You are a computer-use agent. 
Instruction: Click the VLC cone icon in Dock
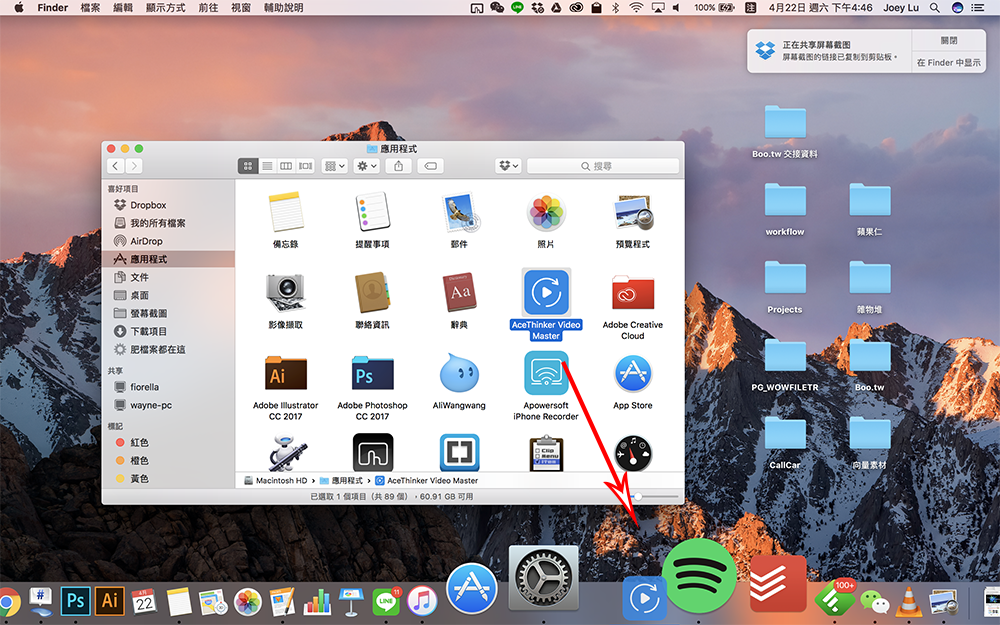(x=908, y=601)
